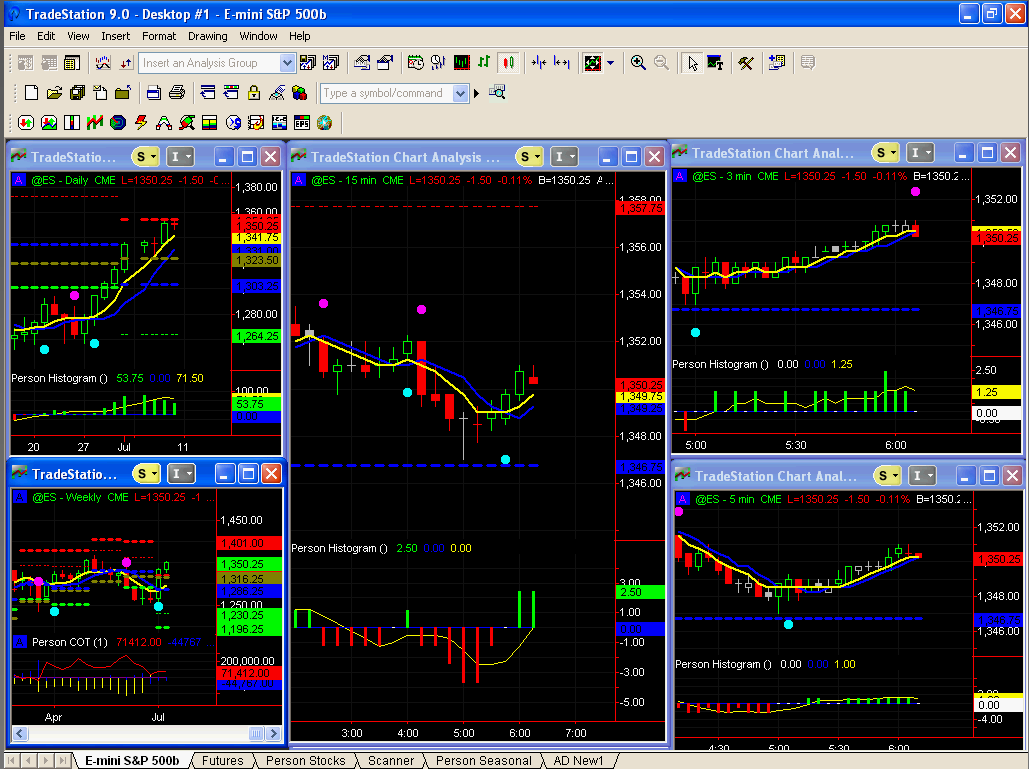Click the blue radar circle shortcut icon
The image size is (1029, 769).
tap(118, 123)
